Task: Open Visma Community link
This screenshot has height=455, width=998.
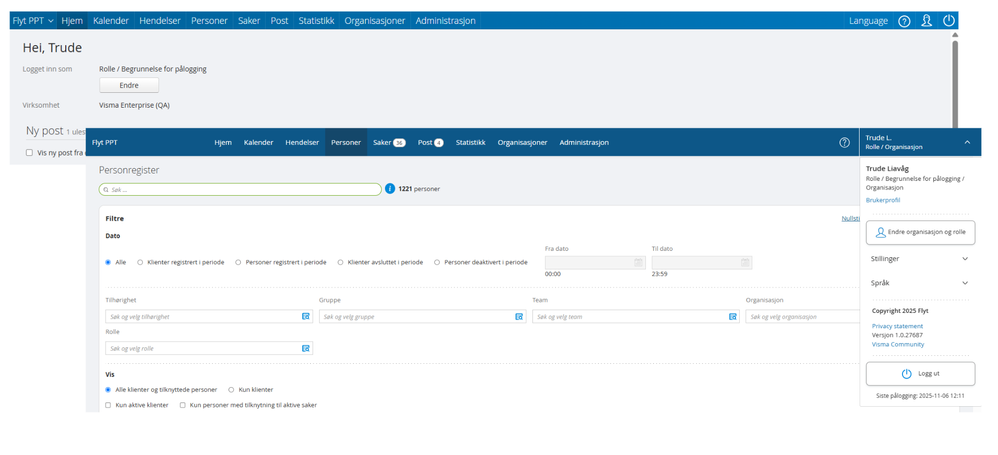Action: point(898,344)
